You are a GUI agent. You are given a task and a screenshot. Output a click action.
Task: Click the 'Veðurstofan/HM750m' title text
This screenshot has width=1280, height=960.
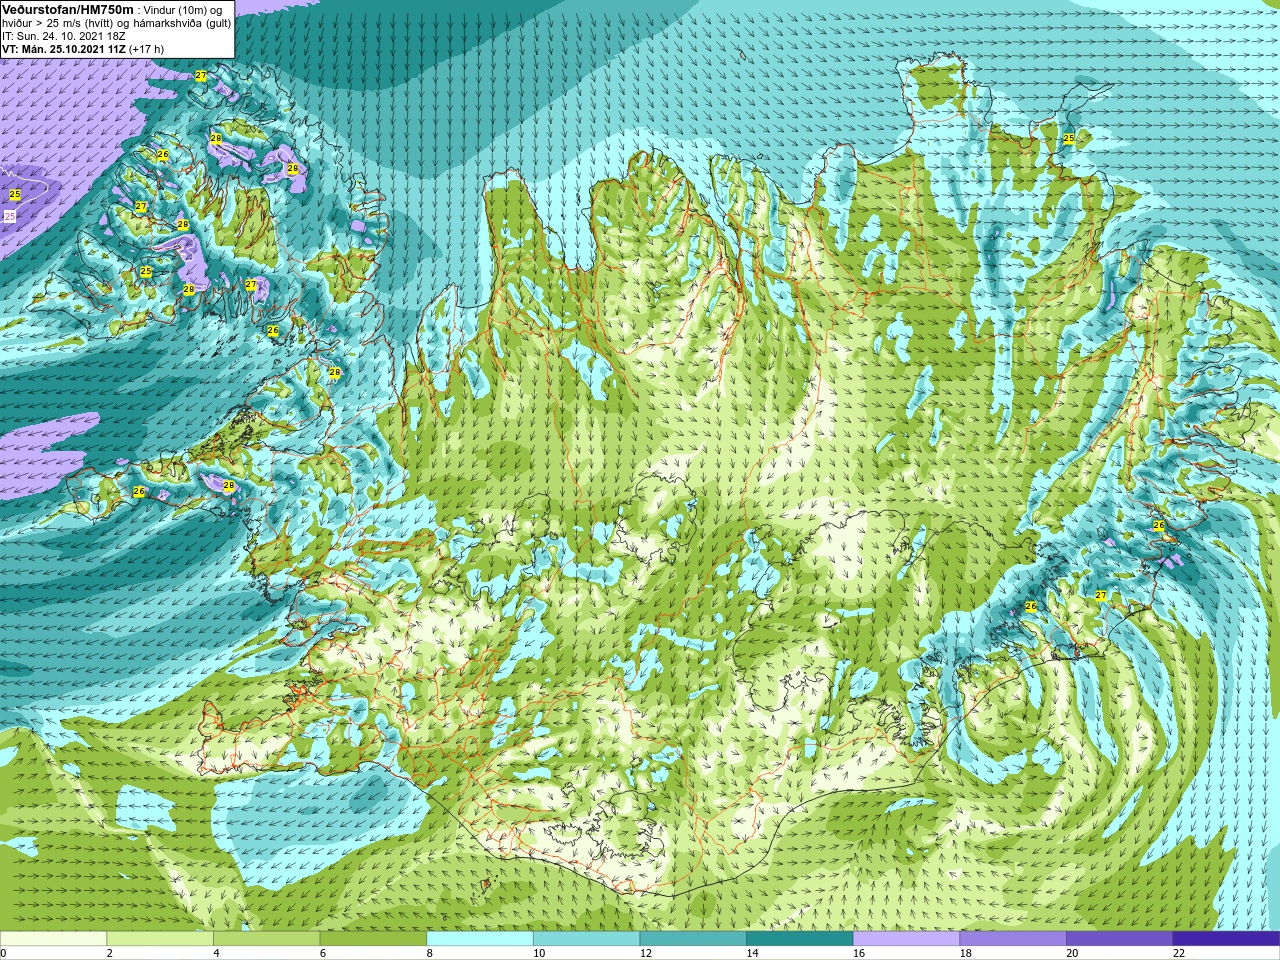click(68, 9)
